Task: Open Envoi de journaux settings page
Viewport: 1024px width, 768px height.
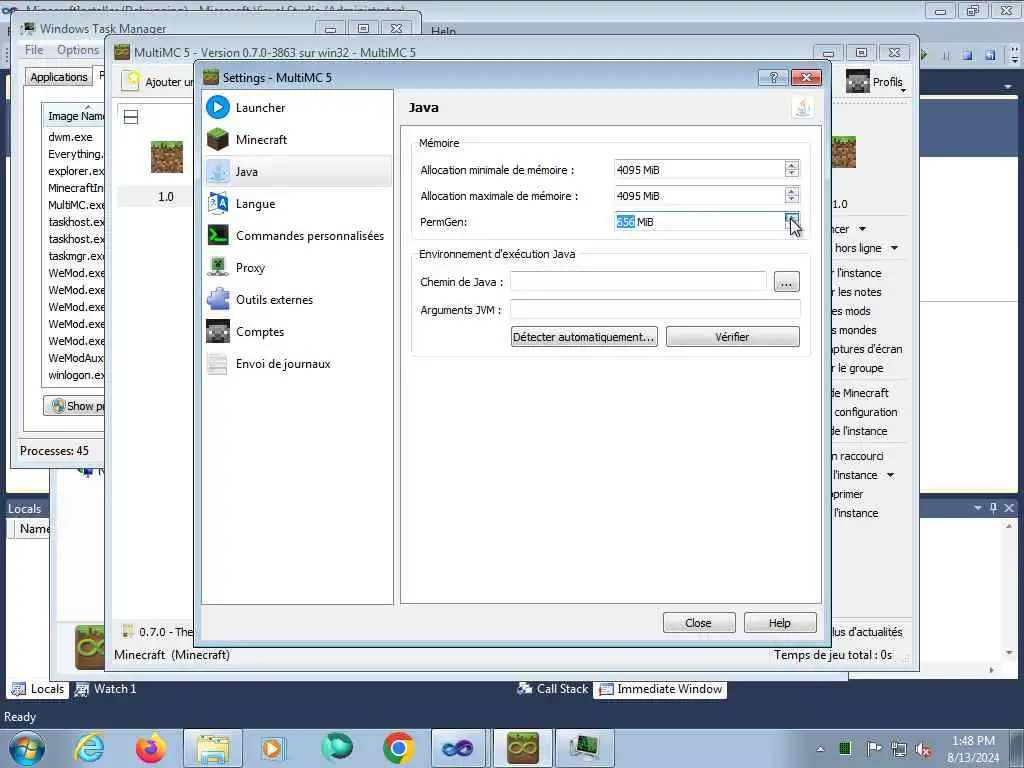Action: click(x=298, y=364)
